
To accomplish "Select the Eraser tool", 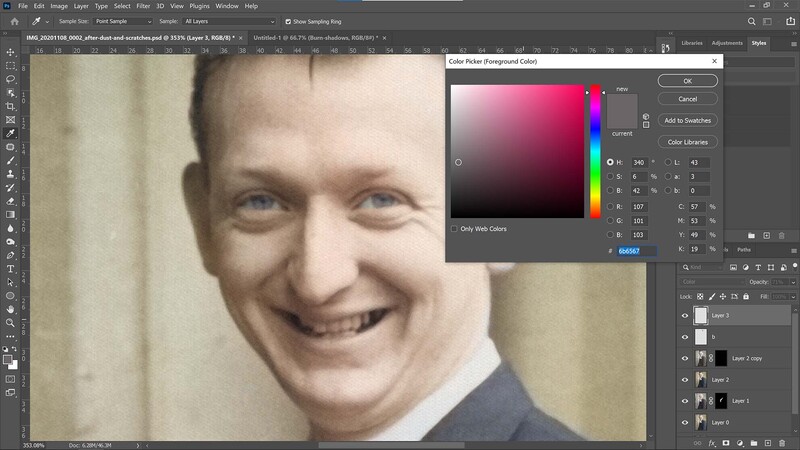I will tap(10, 201).
